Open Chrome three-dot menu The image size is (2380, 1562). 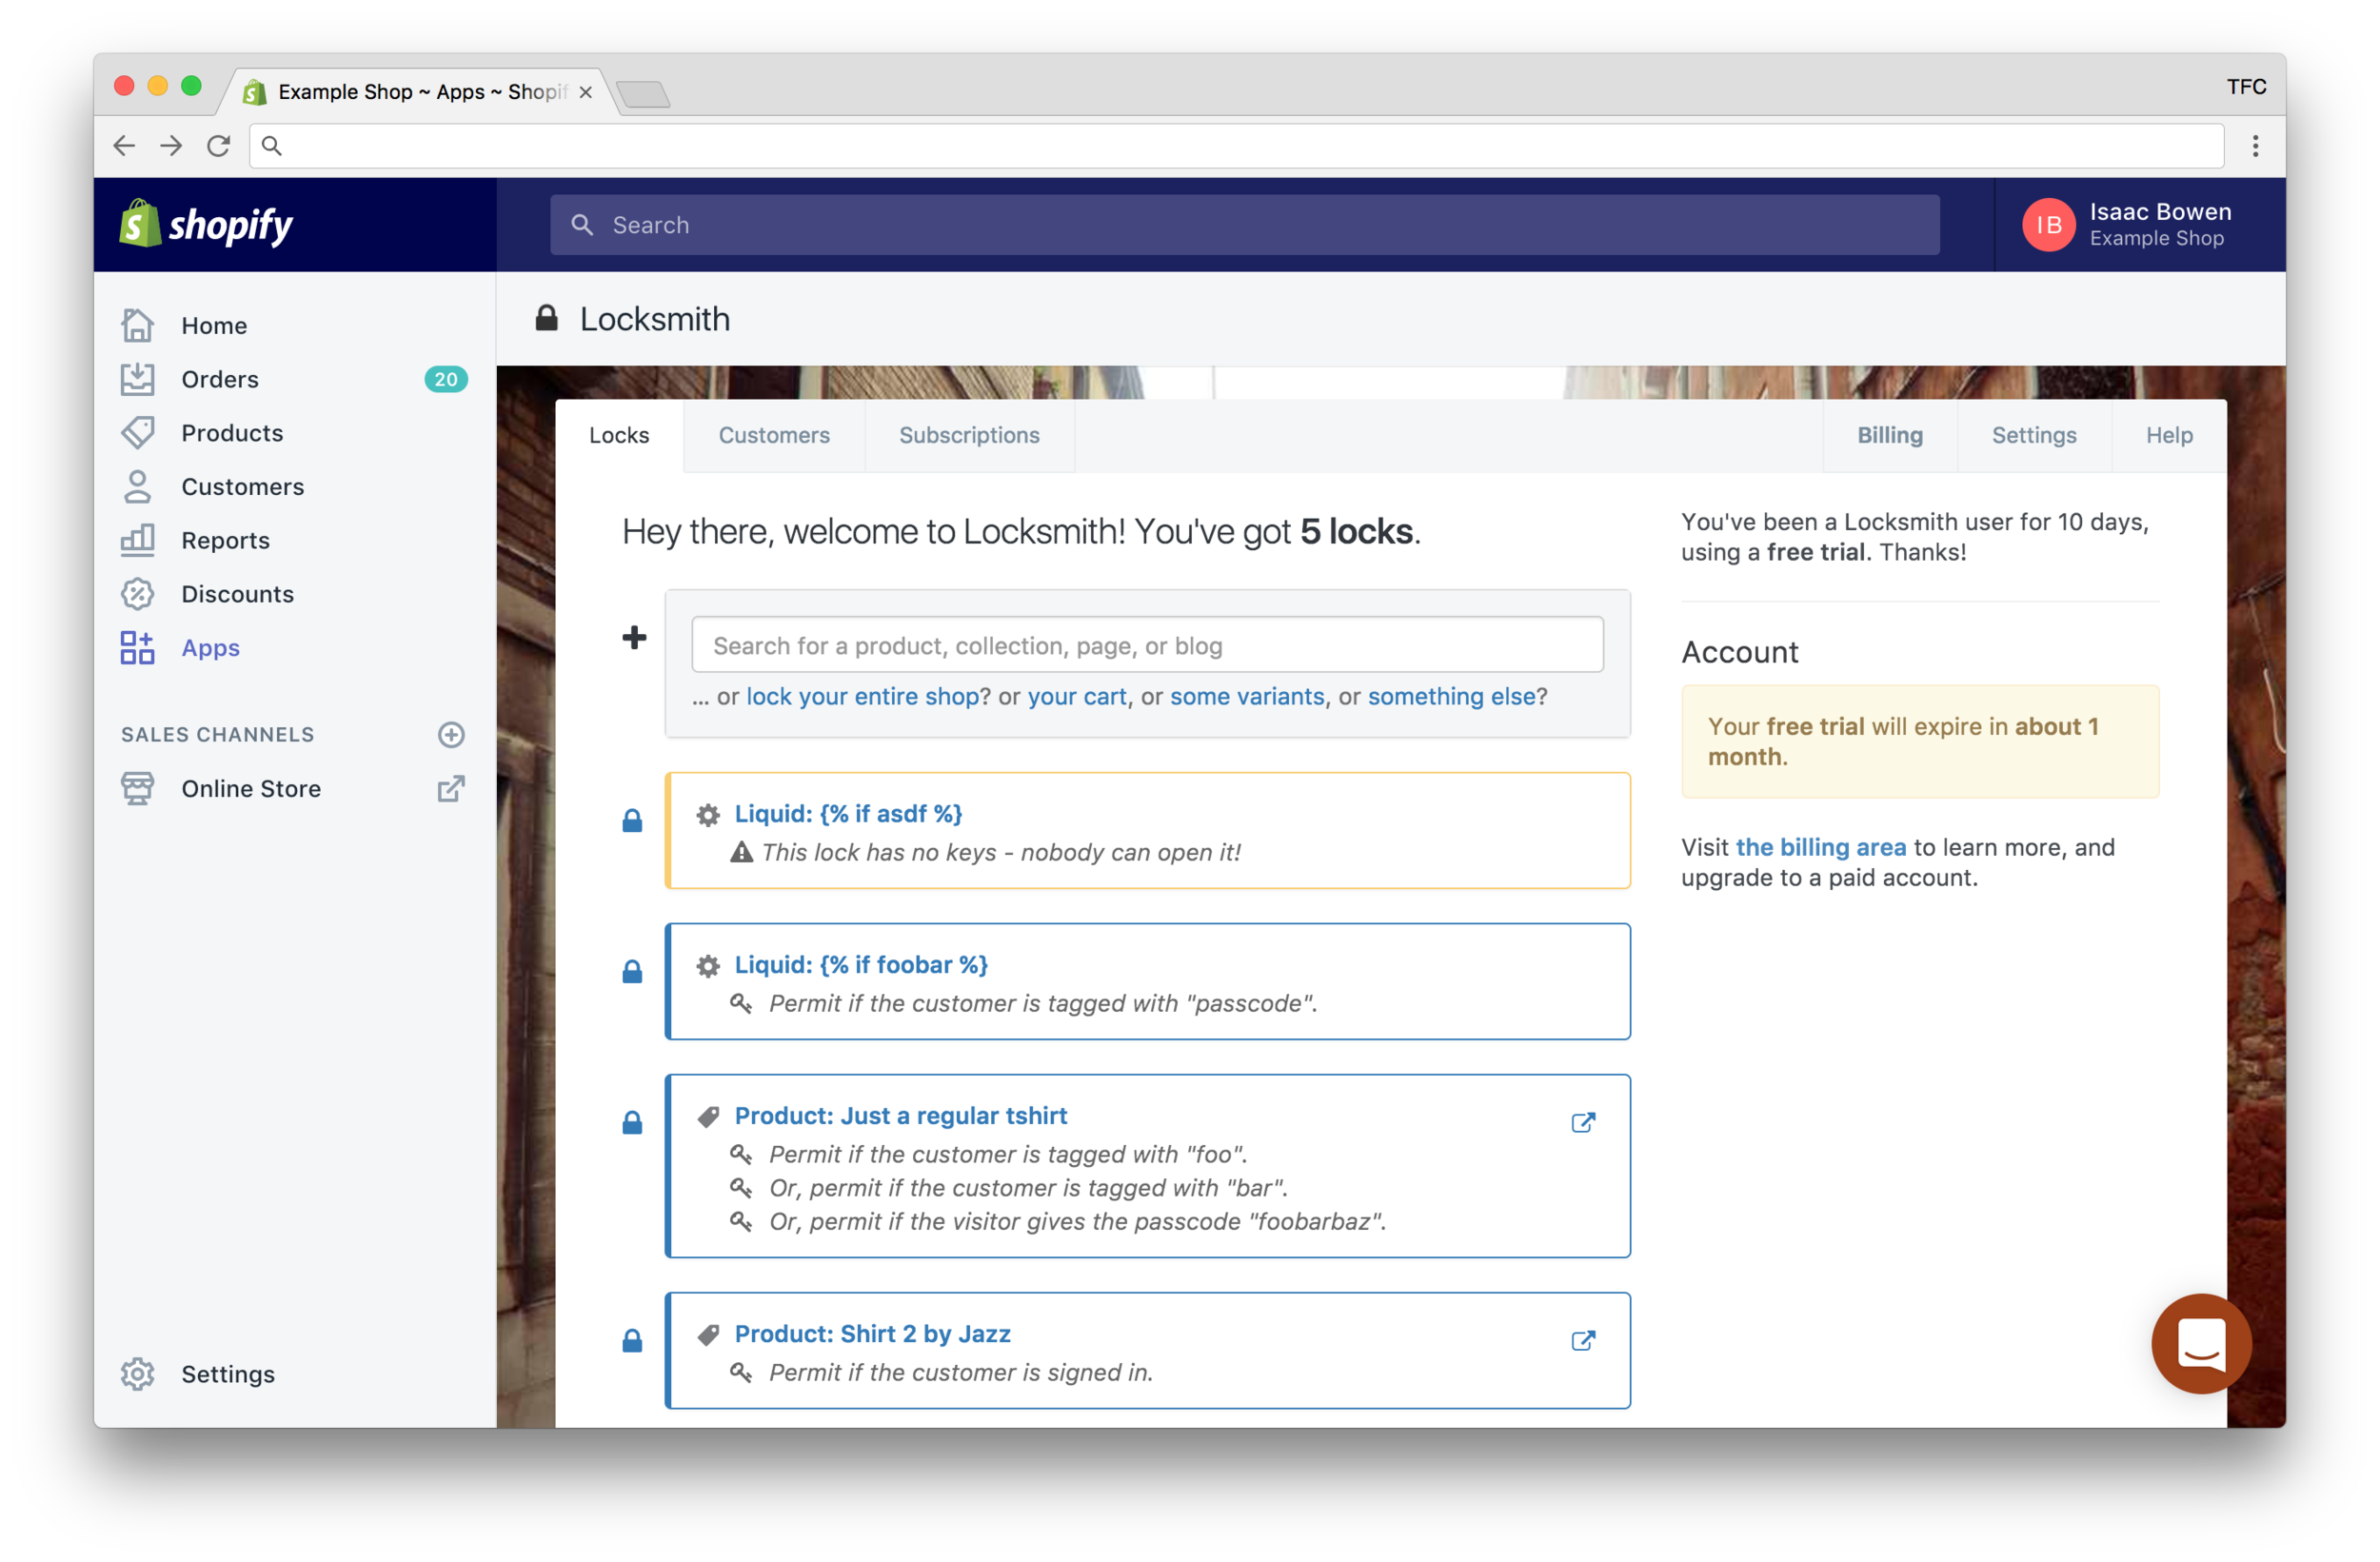2255,146
